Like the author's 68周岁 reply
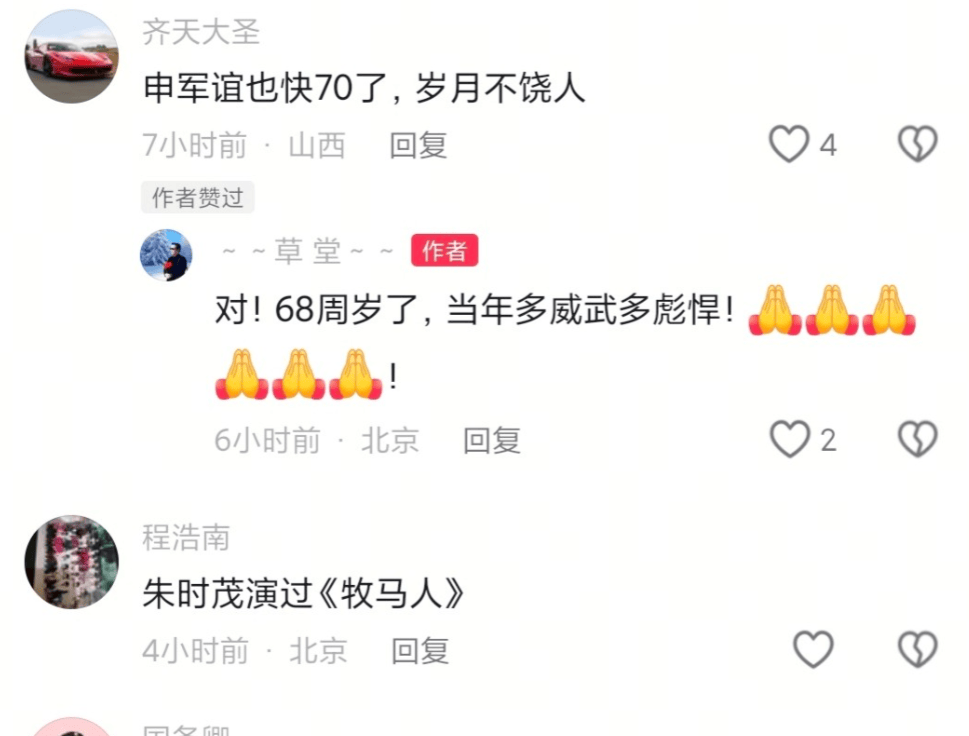 pos(789,439)
